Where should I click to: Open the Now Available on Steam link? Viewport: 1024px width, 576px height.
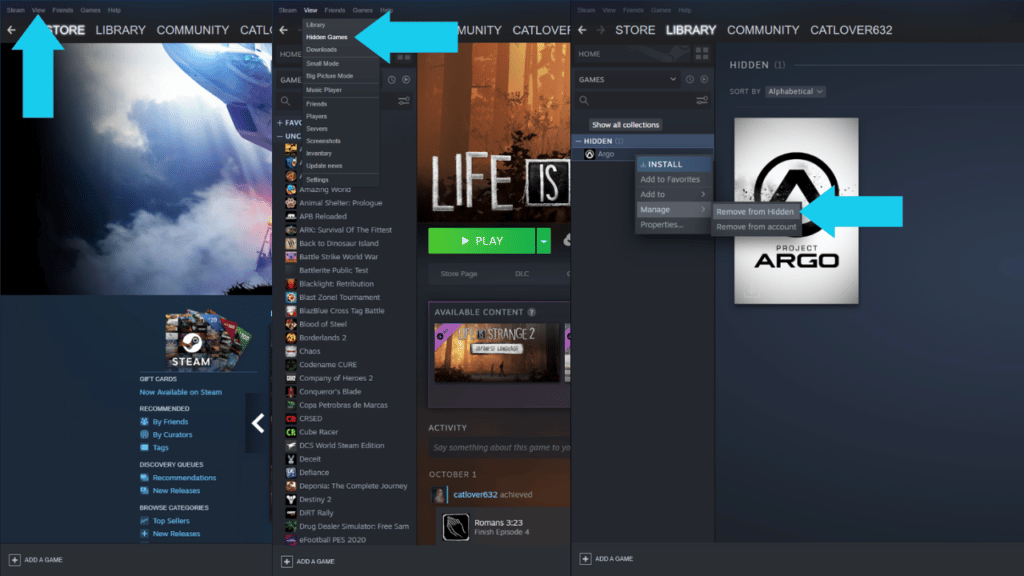coord(180,392)
